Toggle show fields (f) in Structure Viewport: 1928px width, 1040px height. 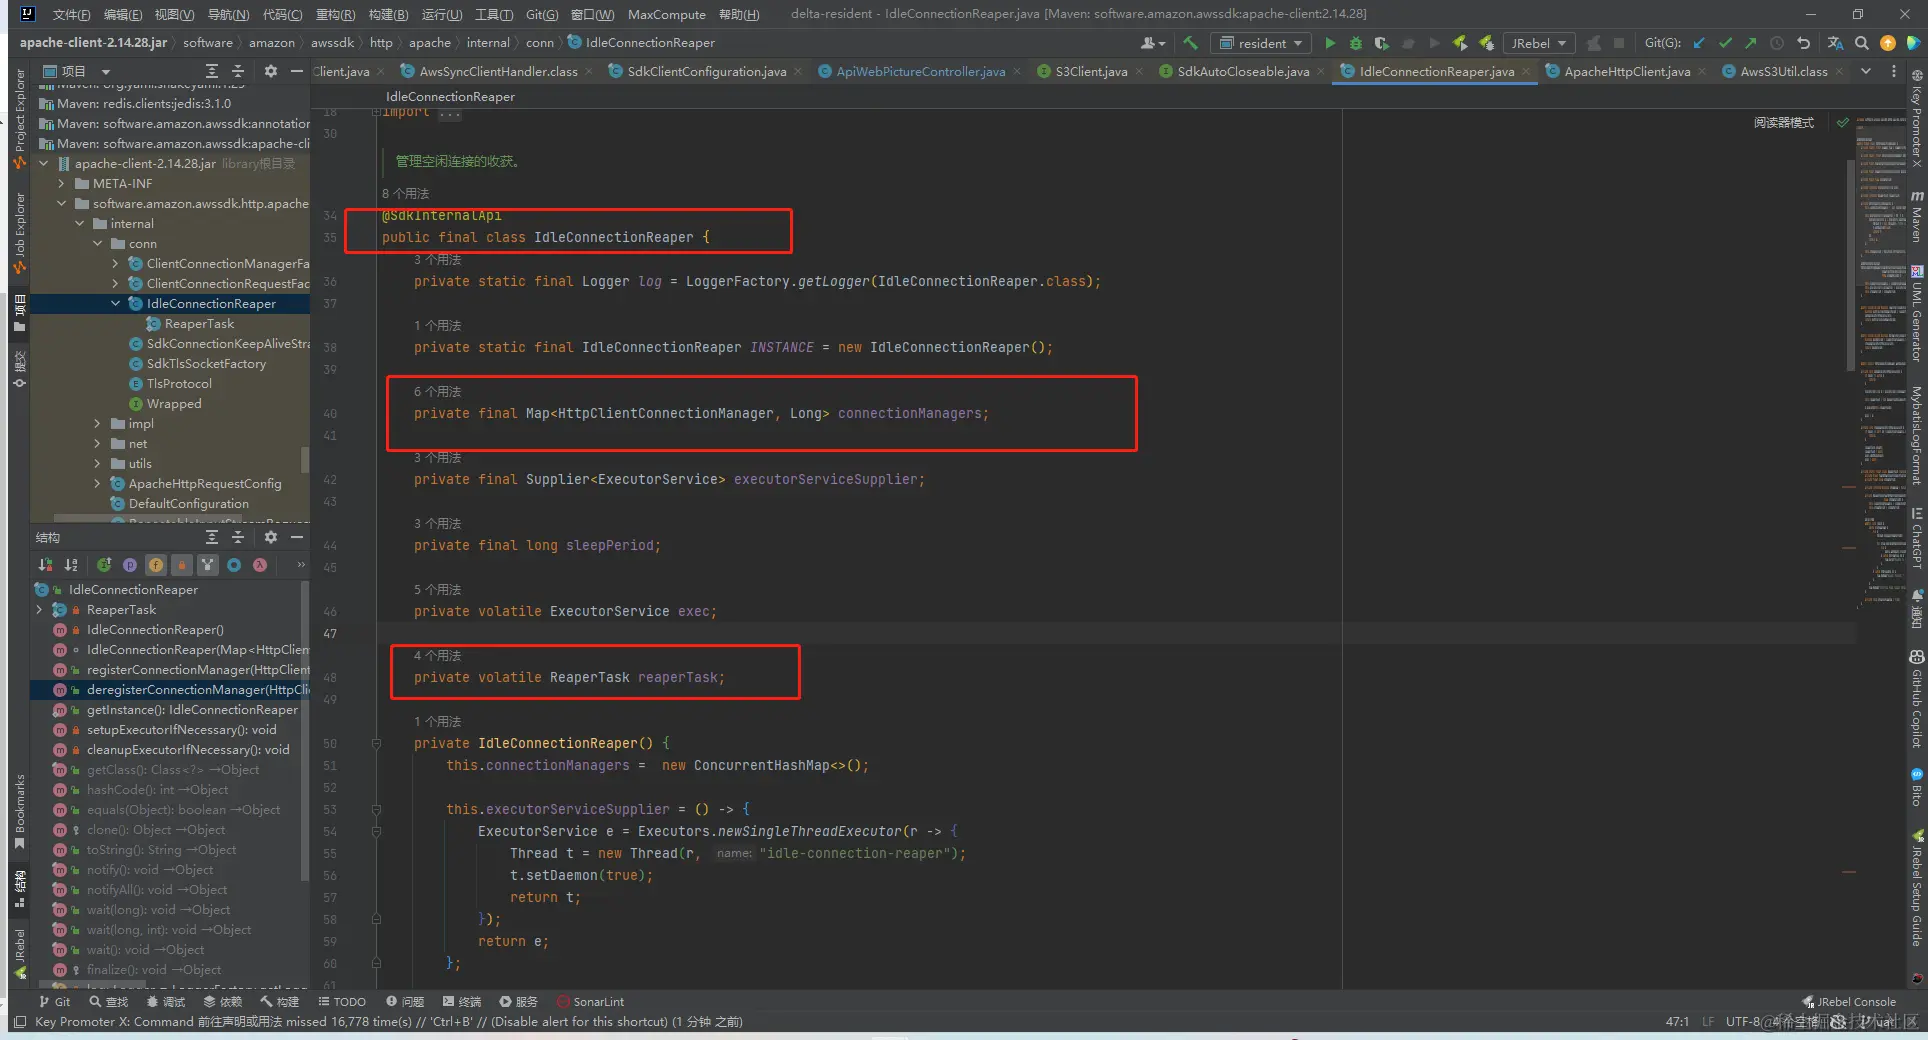(x=156, y=565)
